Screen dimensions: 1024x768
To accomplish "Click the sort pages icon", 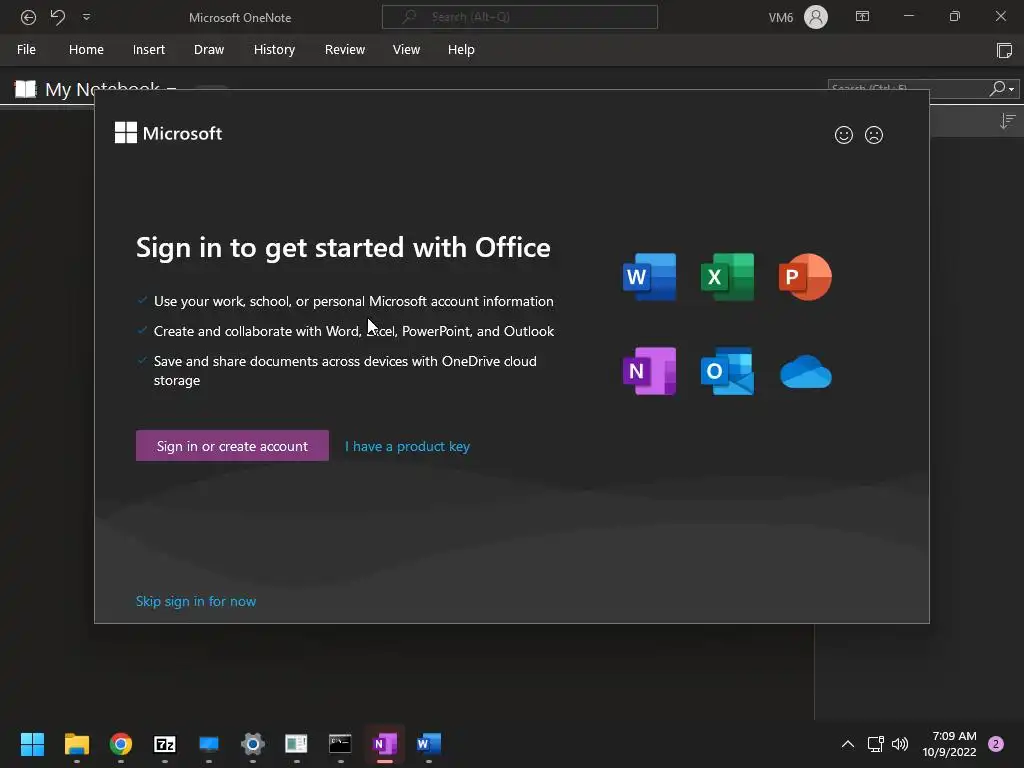I will 1008,121.
